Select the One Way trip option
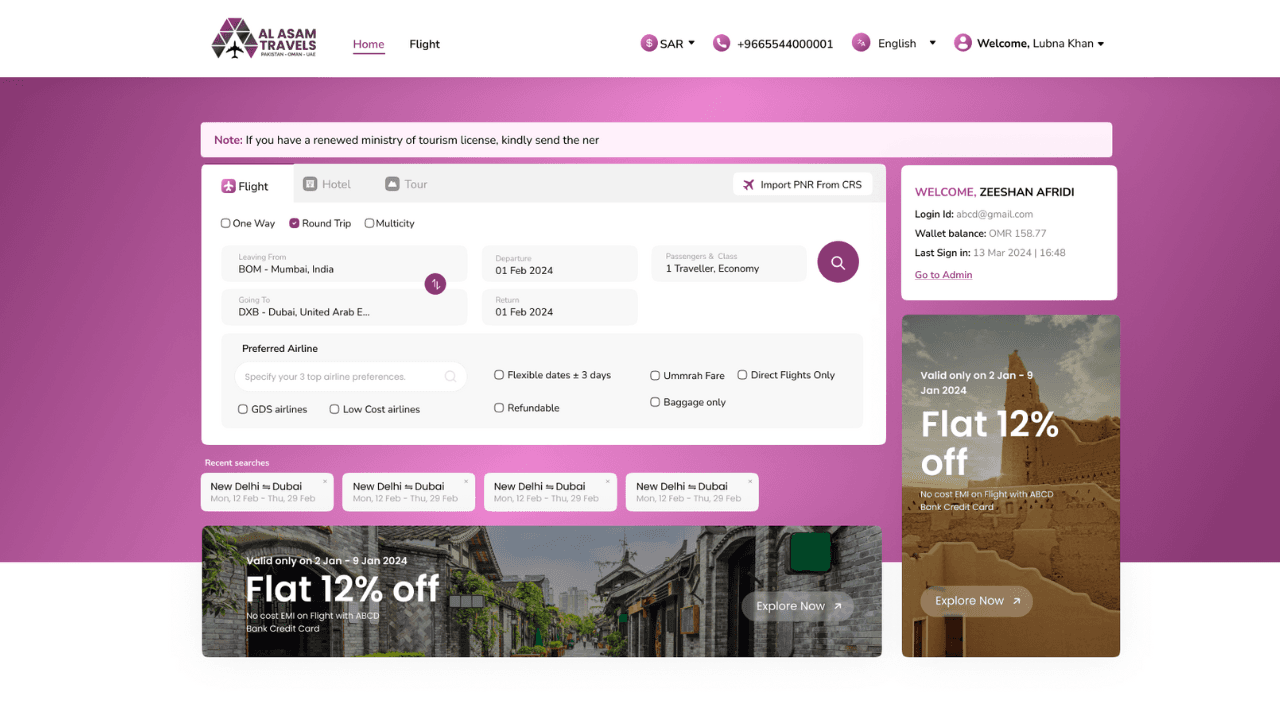Image resolution: width=1280 pixels, height=720 pixels. click(x=248, y=224)
